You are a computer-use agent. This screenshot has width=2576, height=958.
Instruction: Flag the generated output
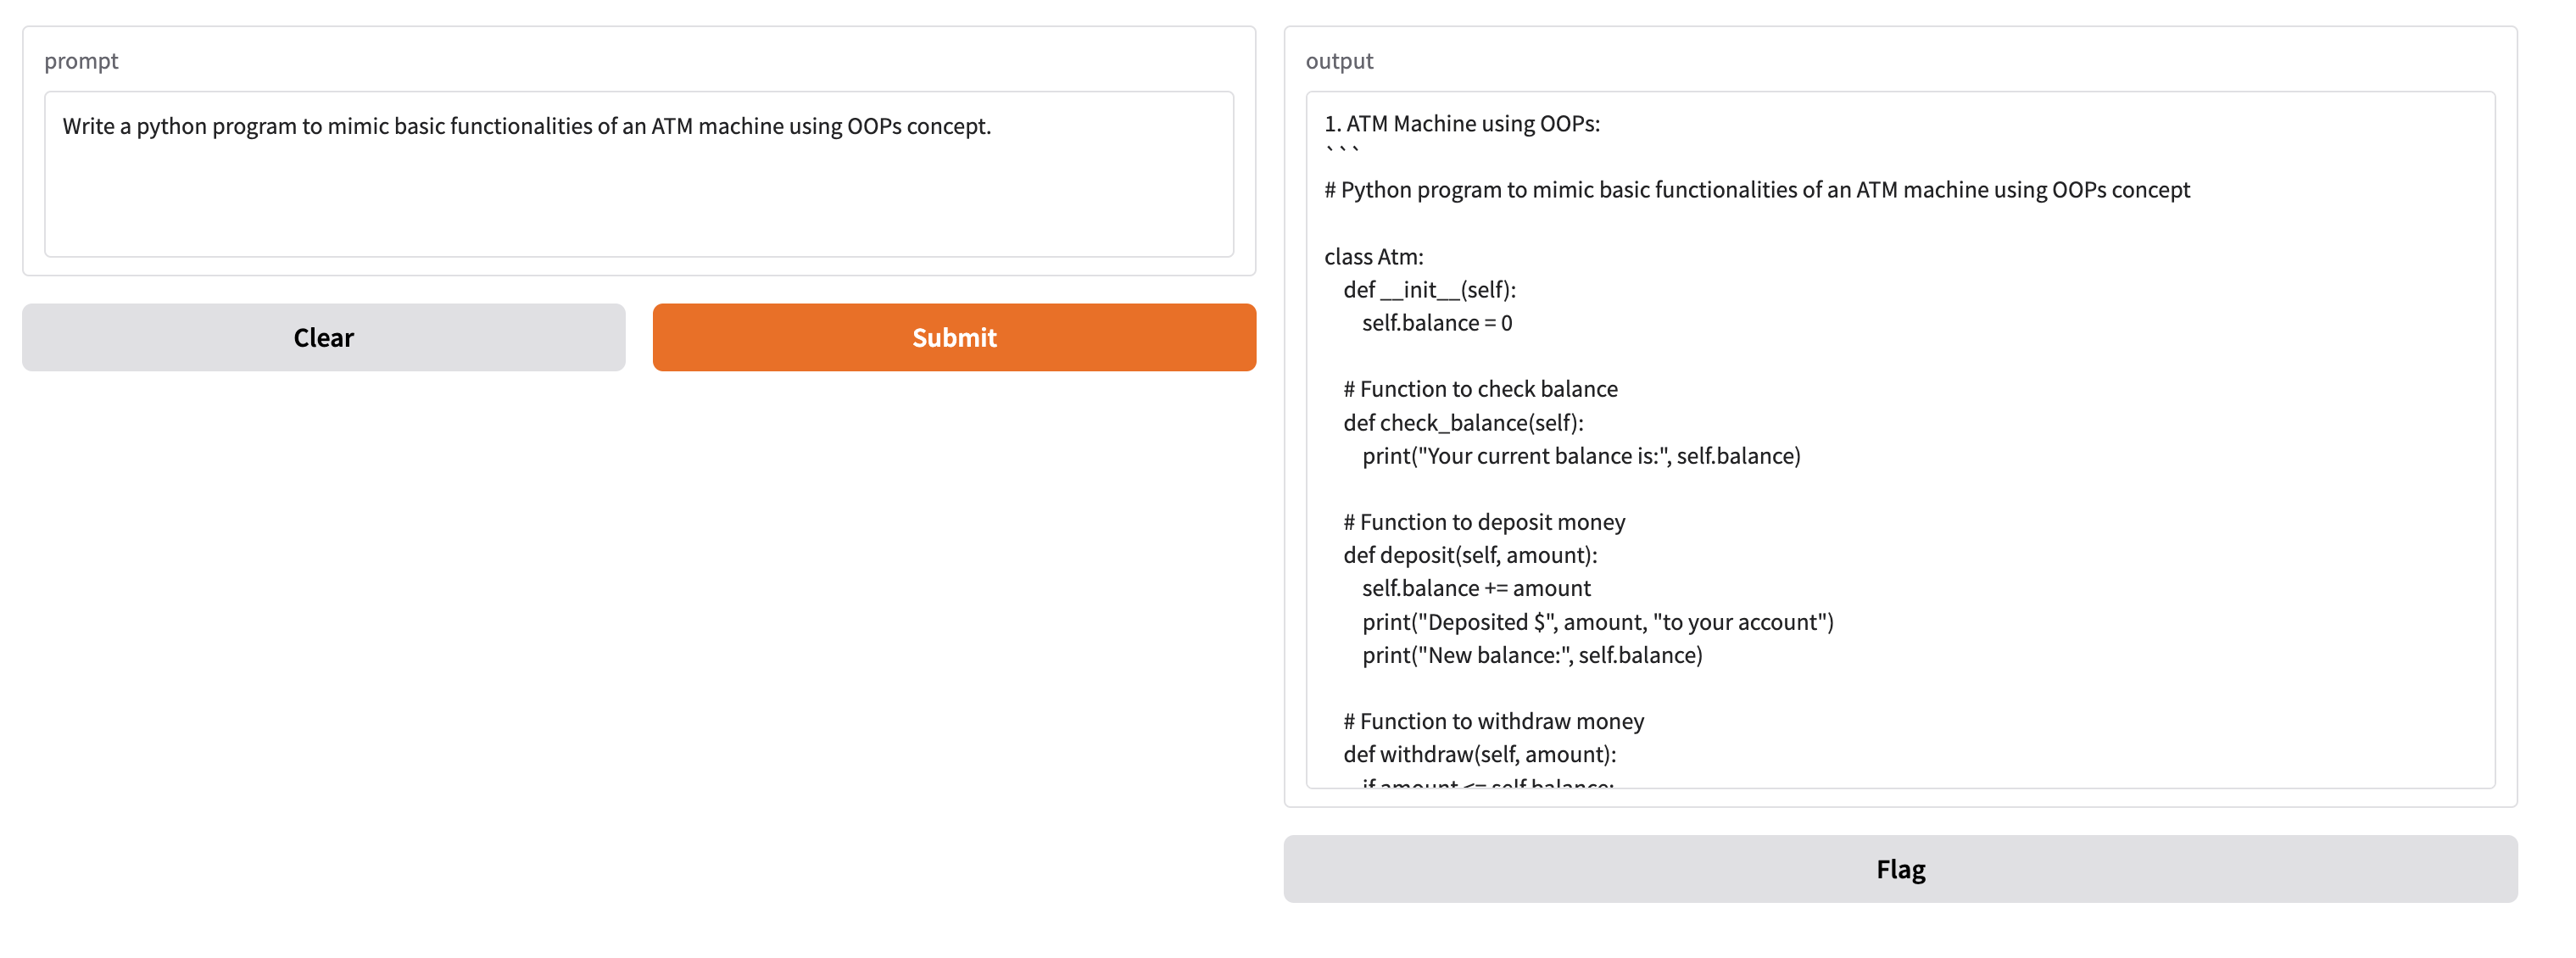(1899, 868)
